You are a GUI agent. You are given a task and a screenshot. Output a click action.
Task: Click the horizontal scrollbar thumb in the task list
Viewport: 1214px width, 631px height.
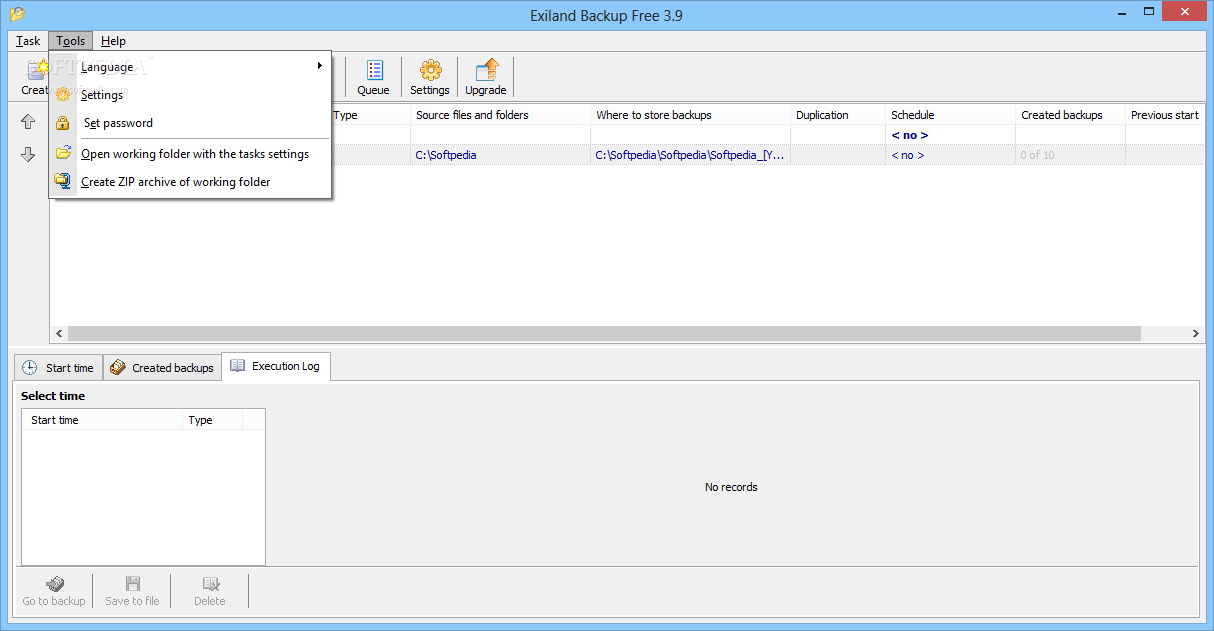pyautogui.click(x=604, y=334)
